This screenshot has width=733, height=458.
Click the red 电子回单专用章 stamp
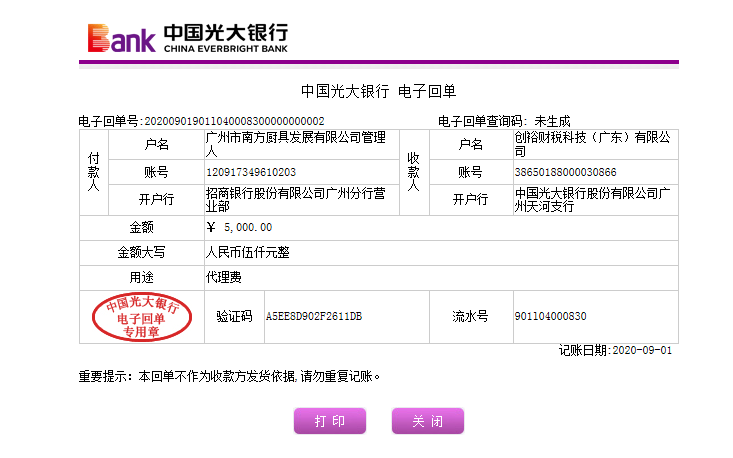[142, 317]
